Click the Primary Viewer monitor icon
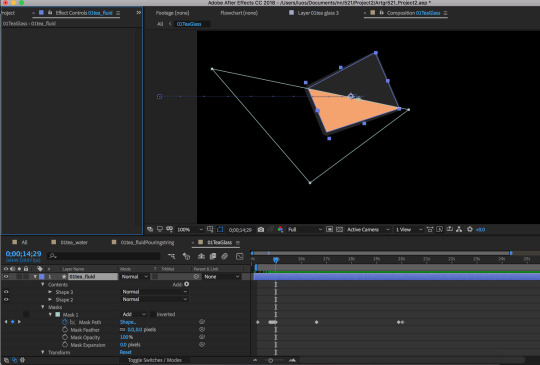540x365 pixels. point(159,229)
